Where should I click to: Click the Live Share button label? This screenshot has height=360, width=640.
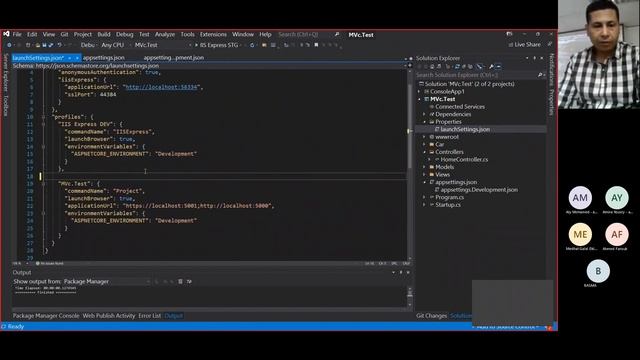527,44
